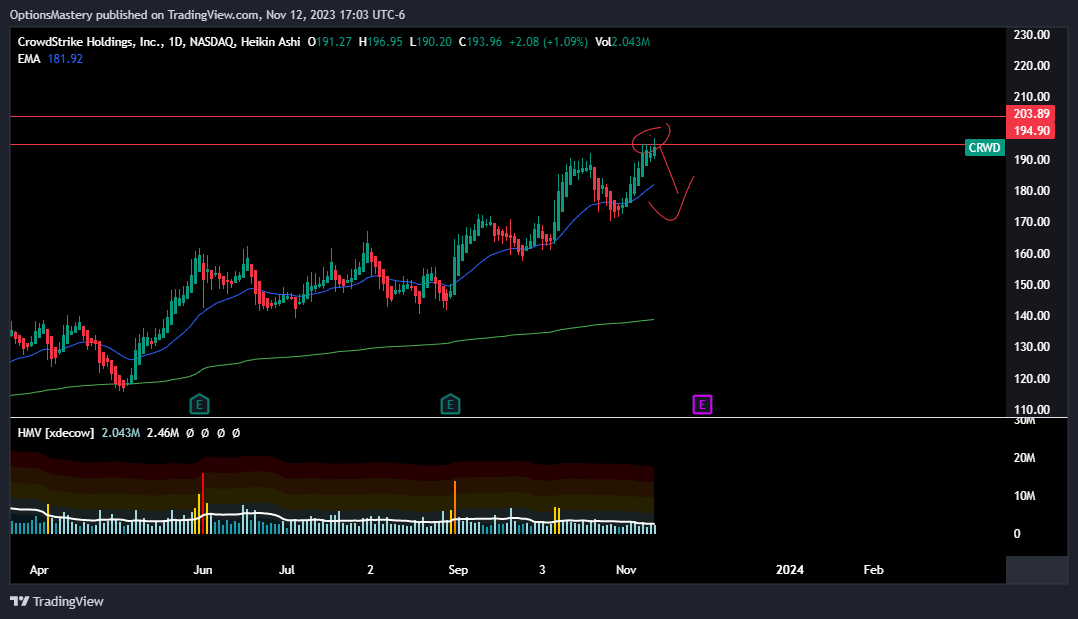1078x619 pixels.
Task: Click the Apr time axis label
Action: coord(39,569)
